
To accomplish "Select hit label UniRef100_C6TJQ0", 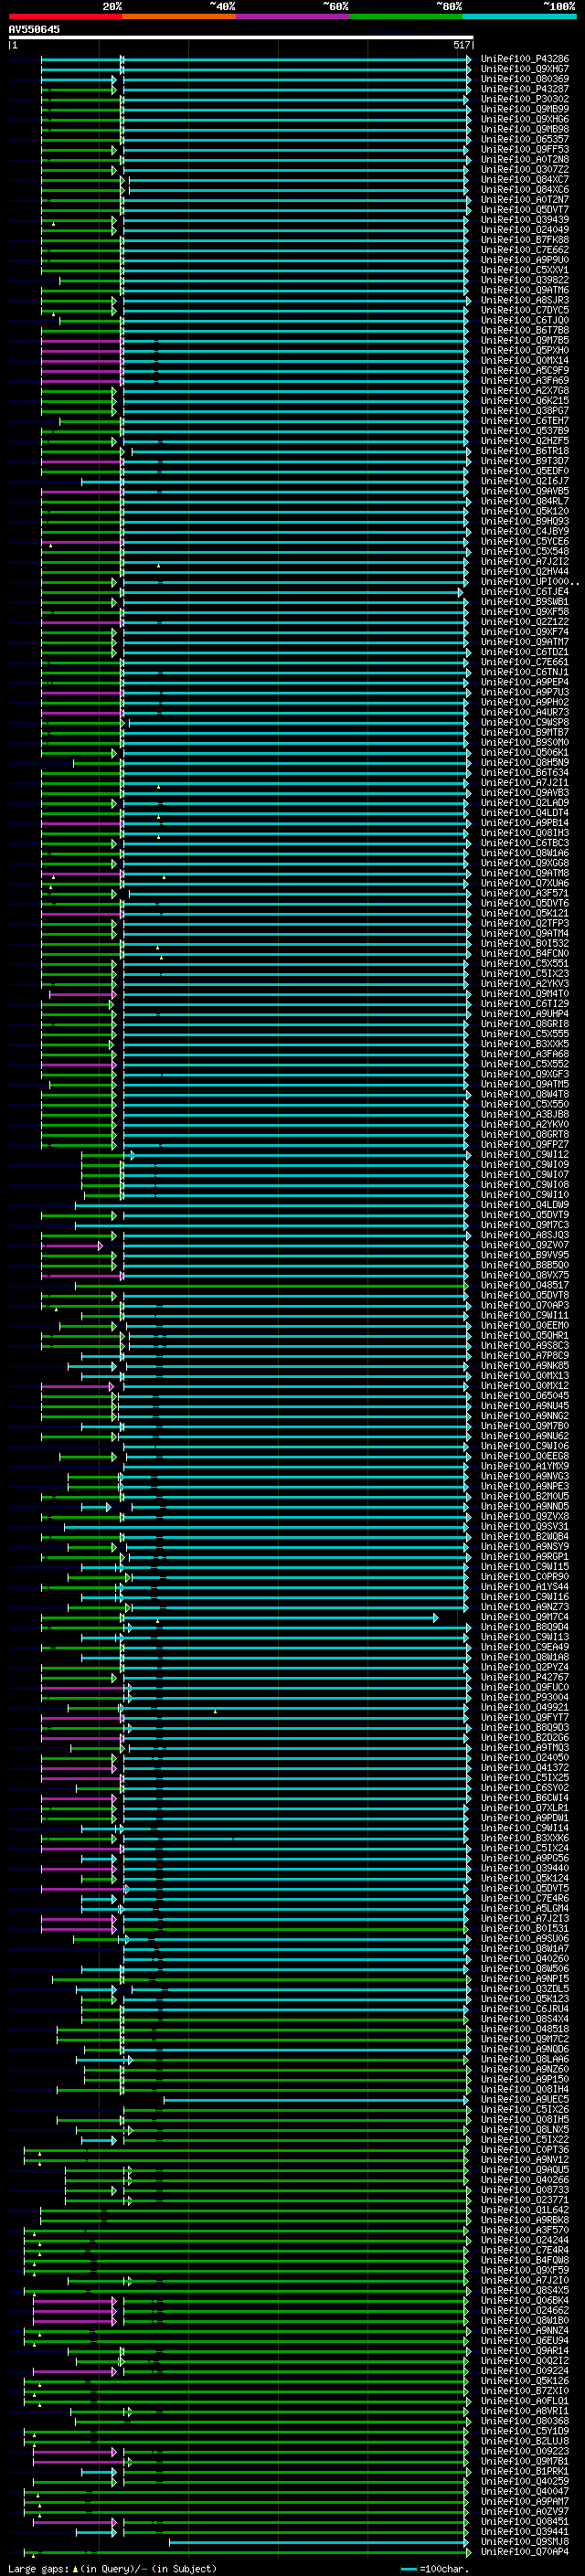I will (525, 320).
